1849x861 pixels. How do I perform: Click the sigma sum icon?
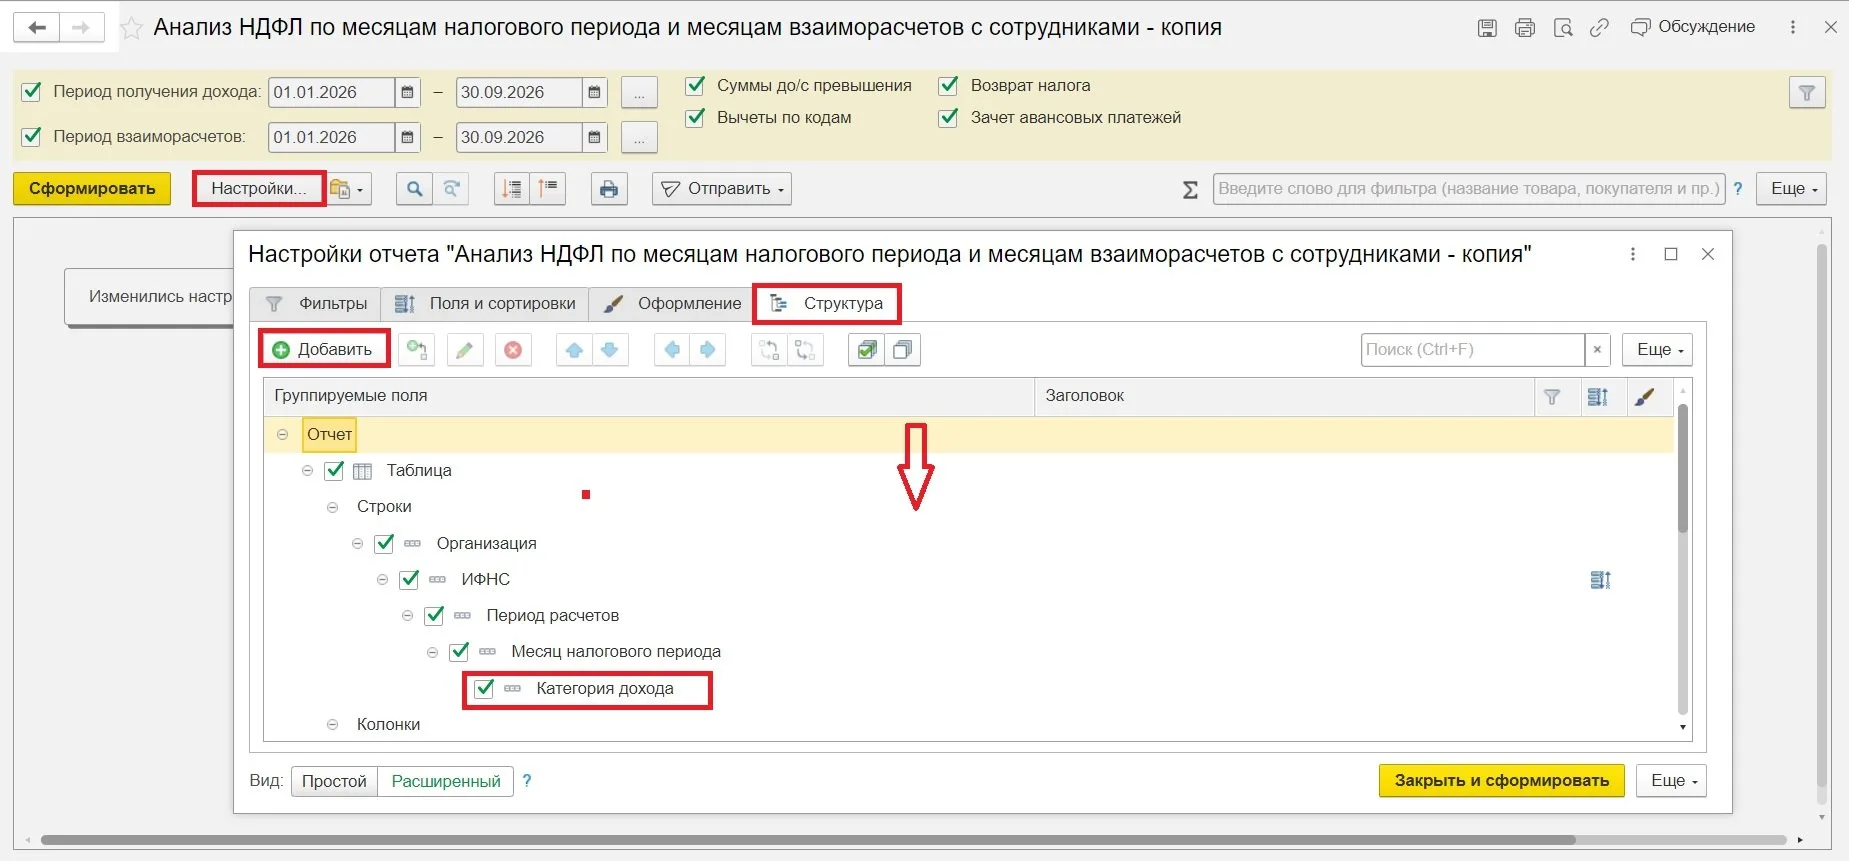1190,189
